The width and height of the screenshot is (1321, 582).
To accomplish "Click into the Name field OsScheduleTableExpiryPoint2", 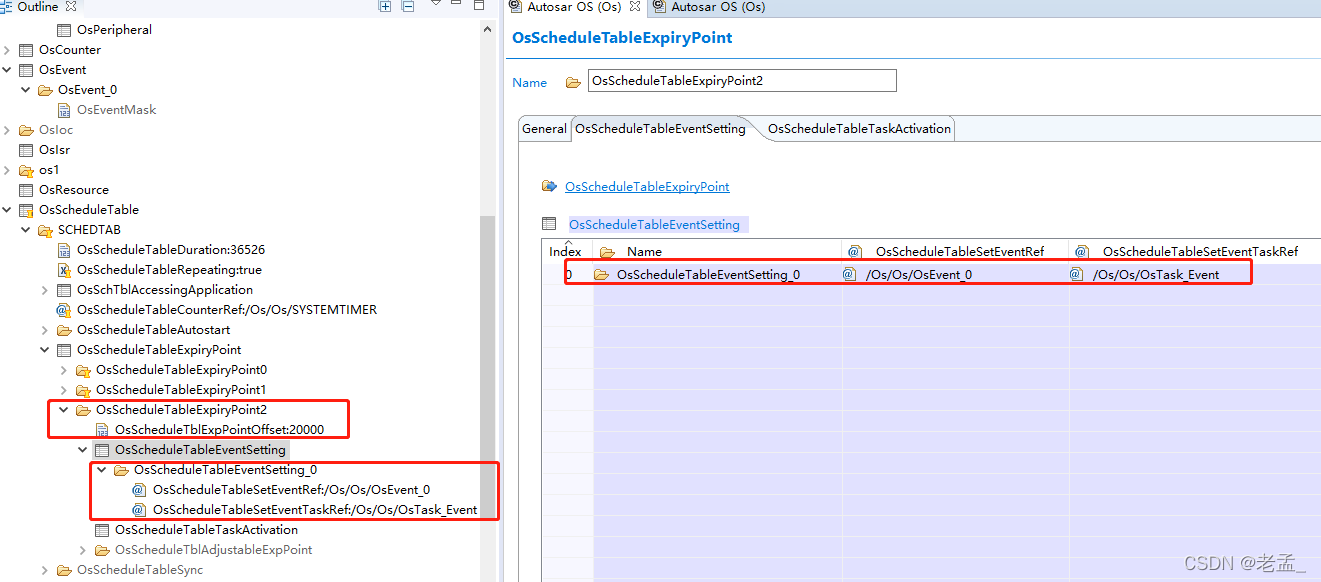I will click(742, 81).
